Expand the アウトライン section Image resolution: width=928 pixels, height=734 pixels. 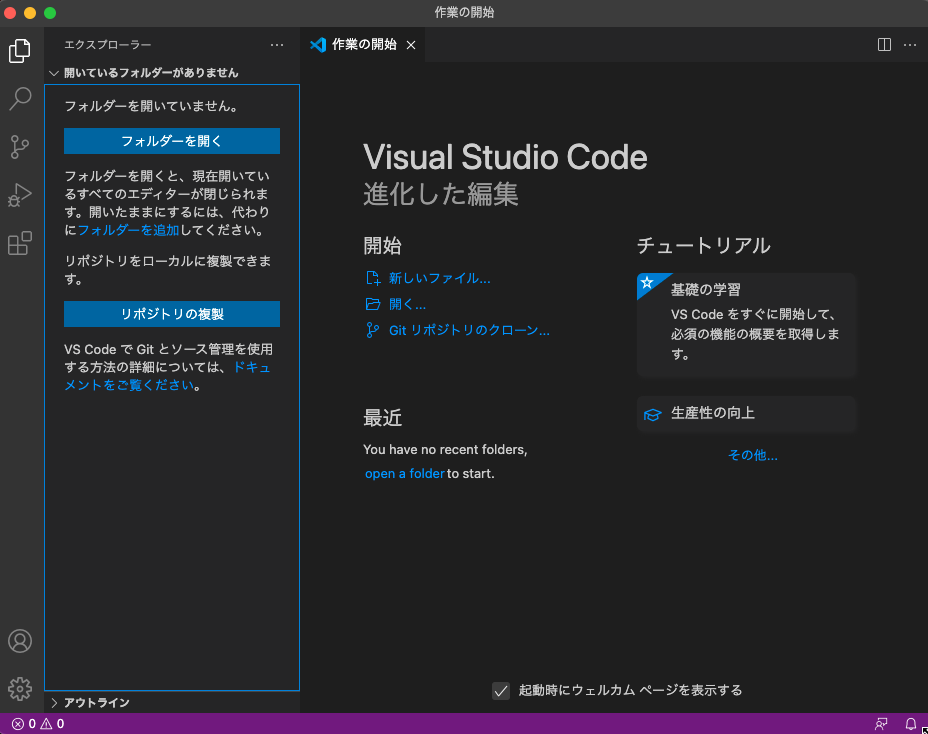(172, 703)
